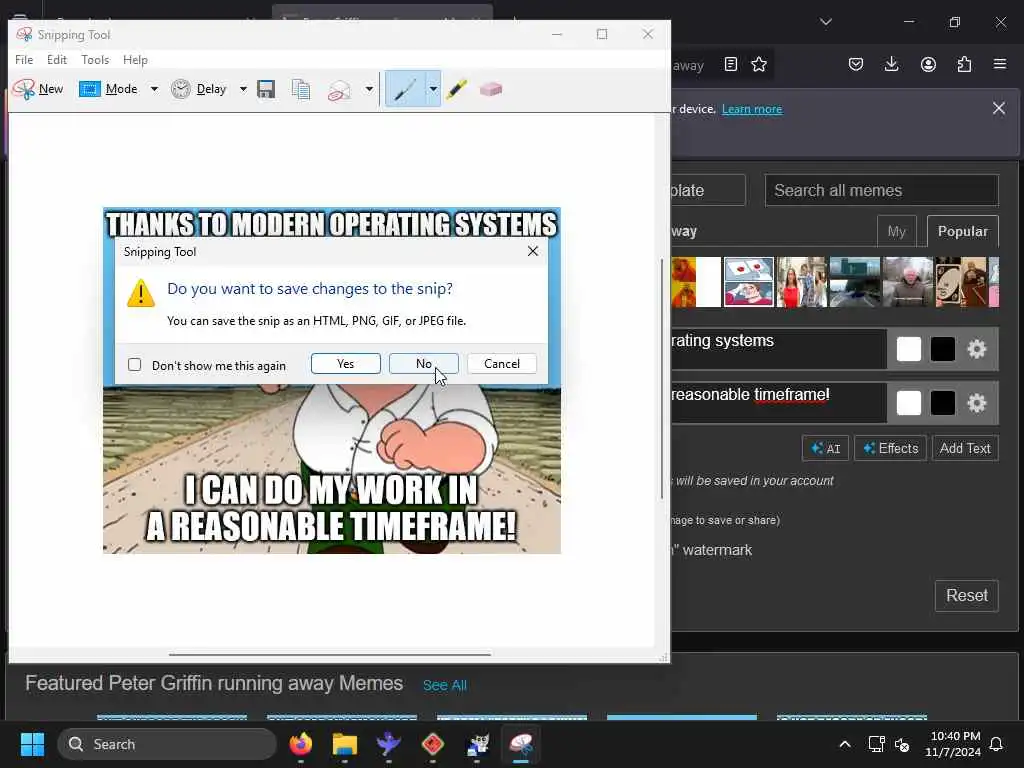Click the Effects button

[890, 449]
